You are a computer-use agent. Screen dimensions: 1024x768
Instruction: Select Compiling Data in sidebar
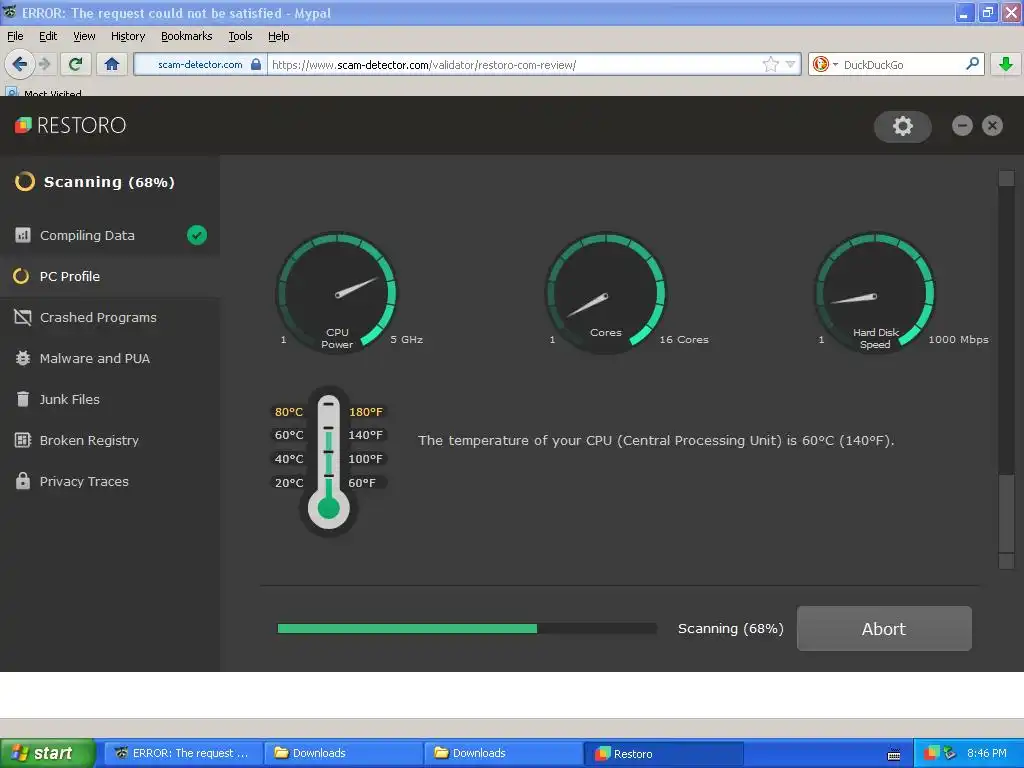pyautogui.click(x=110, y=235)
